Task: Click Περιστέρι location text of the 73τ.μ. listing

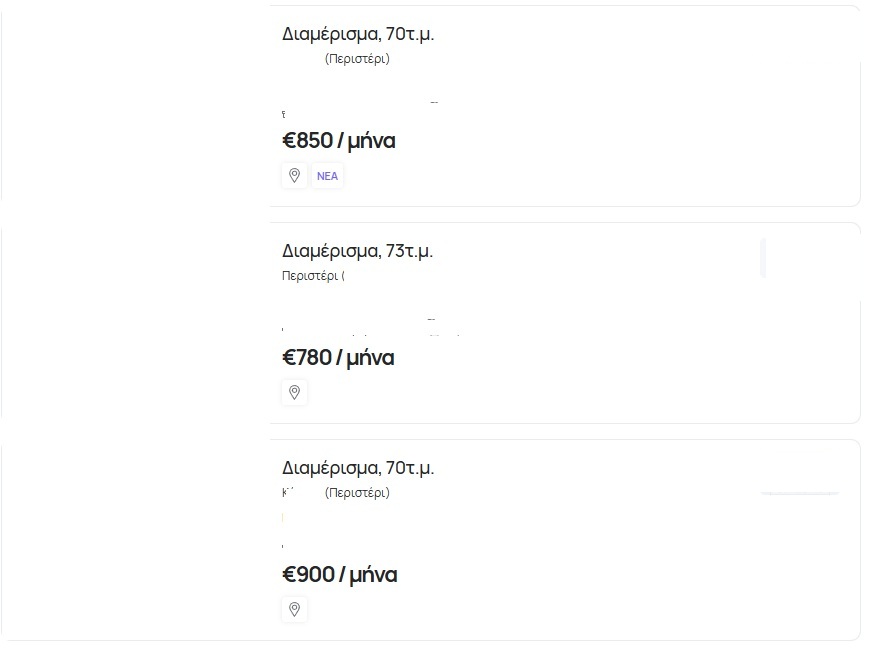Action: tap(312, 276)
